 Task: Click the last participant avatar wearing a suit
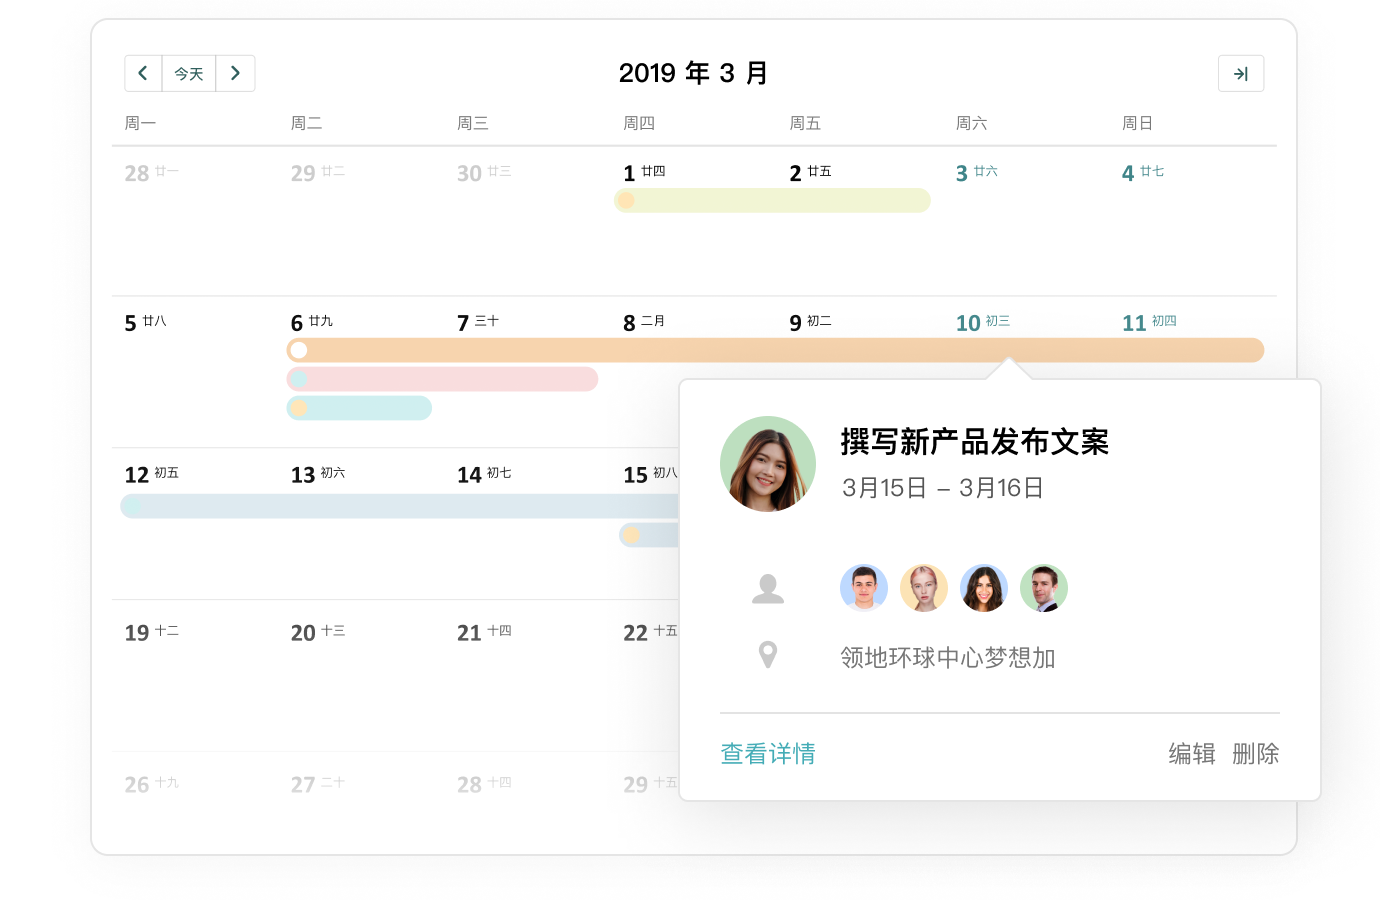point(1044,588)
